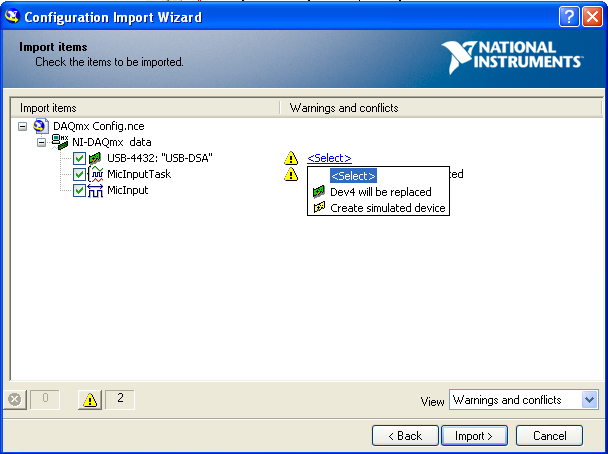The width and height of the screenshot is (608, 454).
Task: Click the NI-DAQmx data node icon
Action: 60,142
